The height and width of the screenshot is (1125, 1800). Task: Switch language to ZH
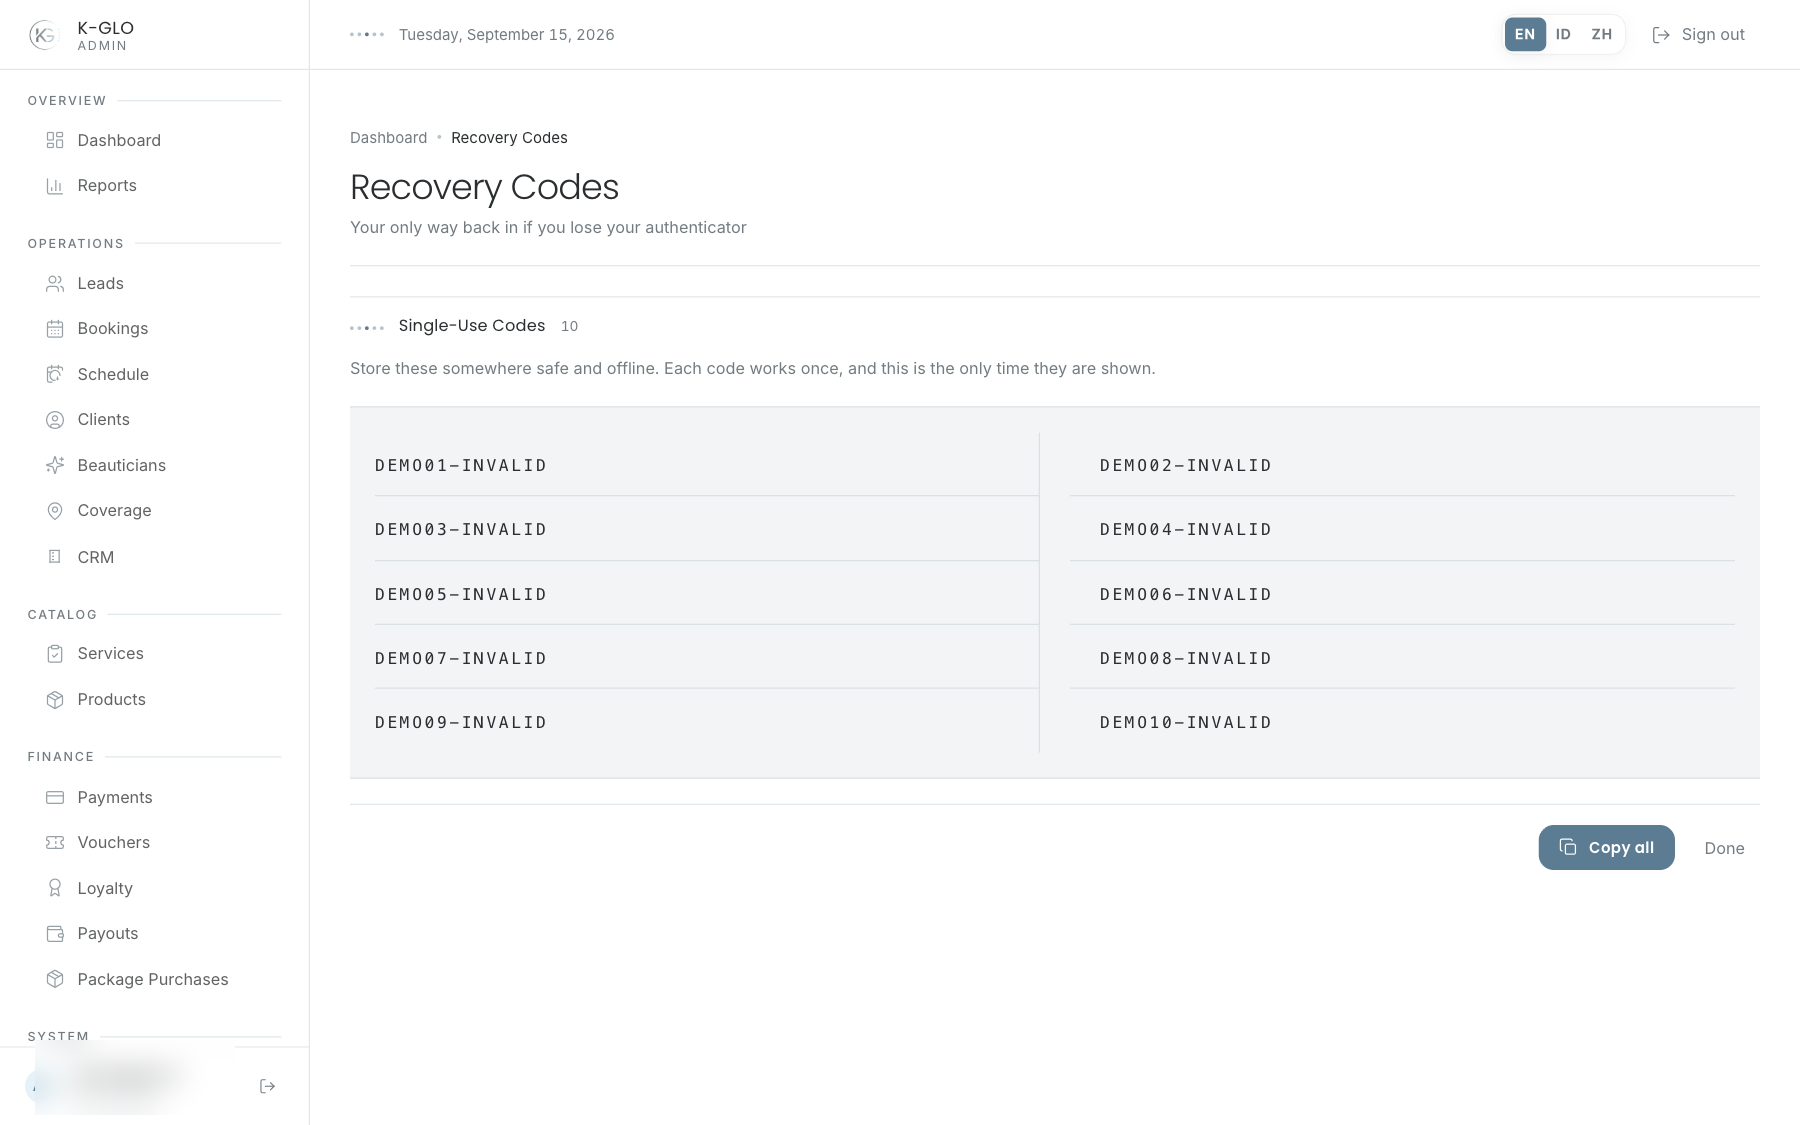coord(1602,34)
